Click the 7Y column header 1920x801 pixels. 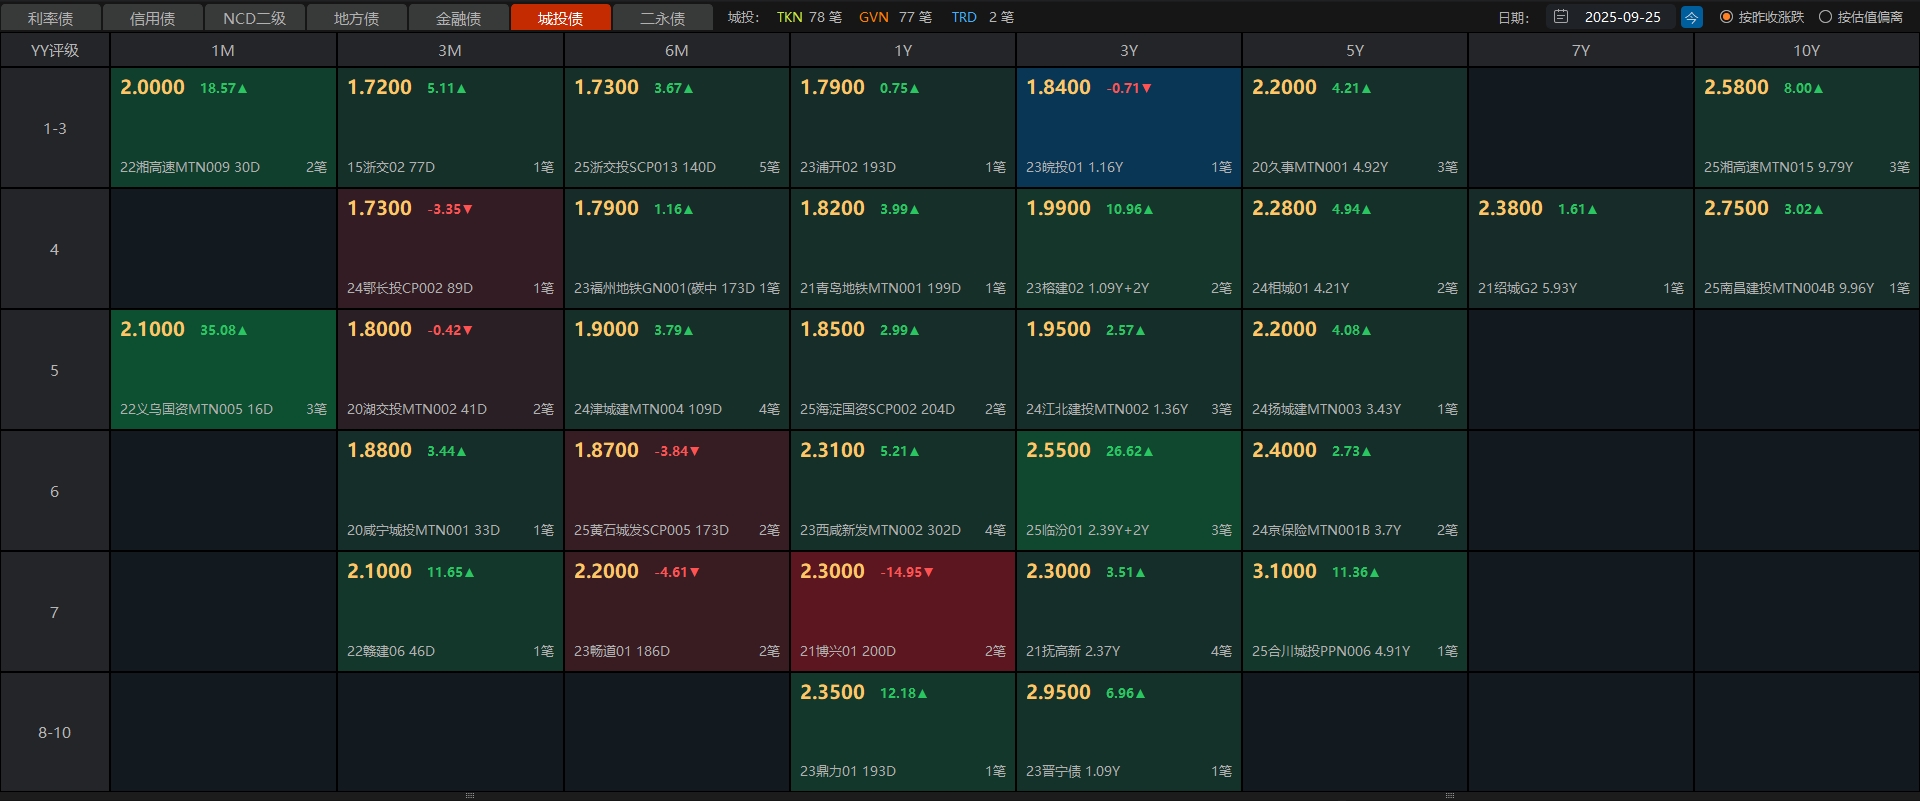(x=1580, y=50)
